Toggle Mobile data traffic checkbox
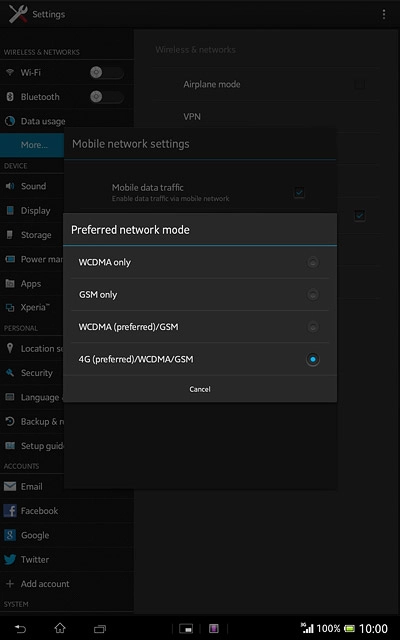 [x=299, y=192]
